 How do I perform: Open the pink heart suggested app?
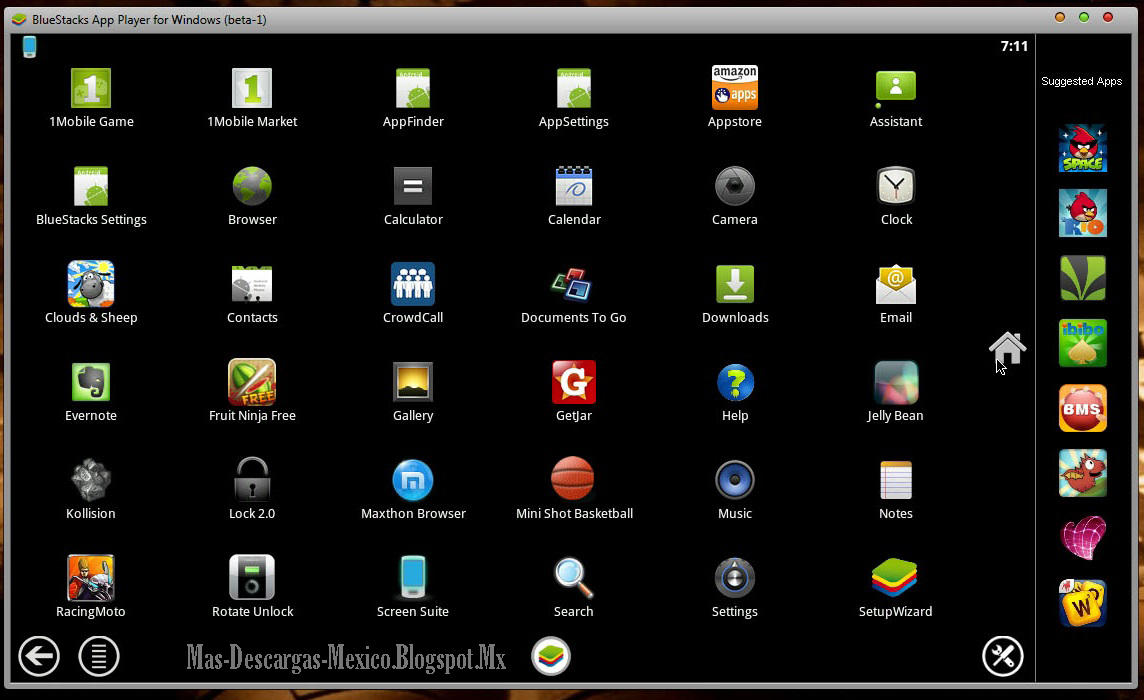(1083, 538)
